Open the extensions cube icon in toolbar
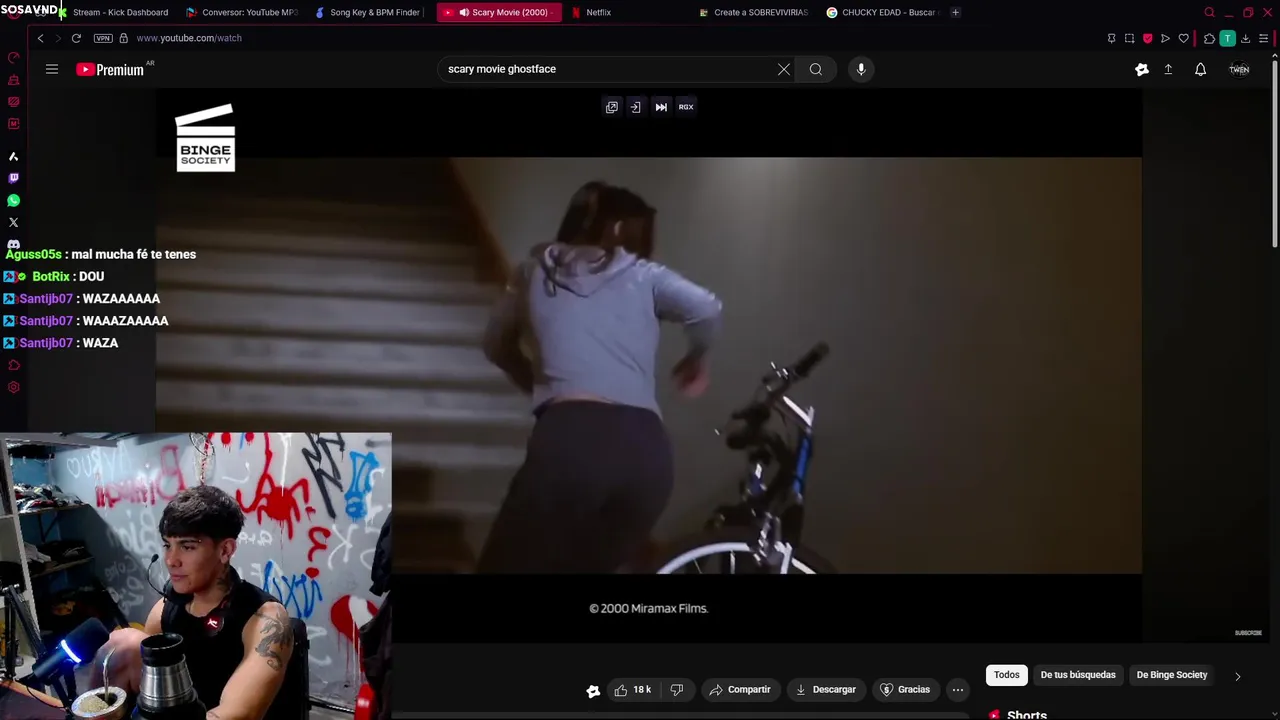The width and height of the screenshot is (1280, 720). [1209, 38]
